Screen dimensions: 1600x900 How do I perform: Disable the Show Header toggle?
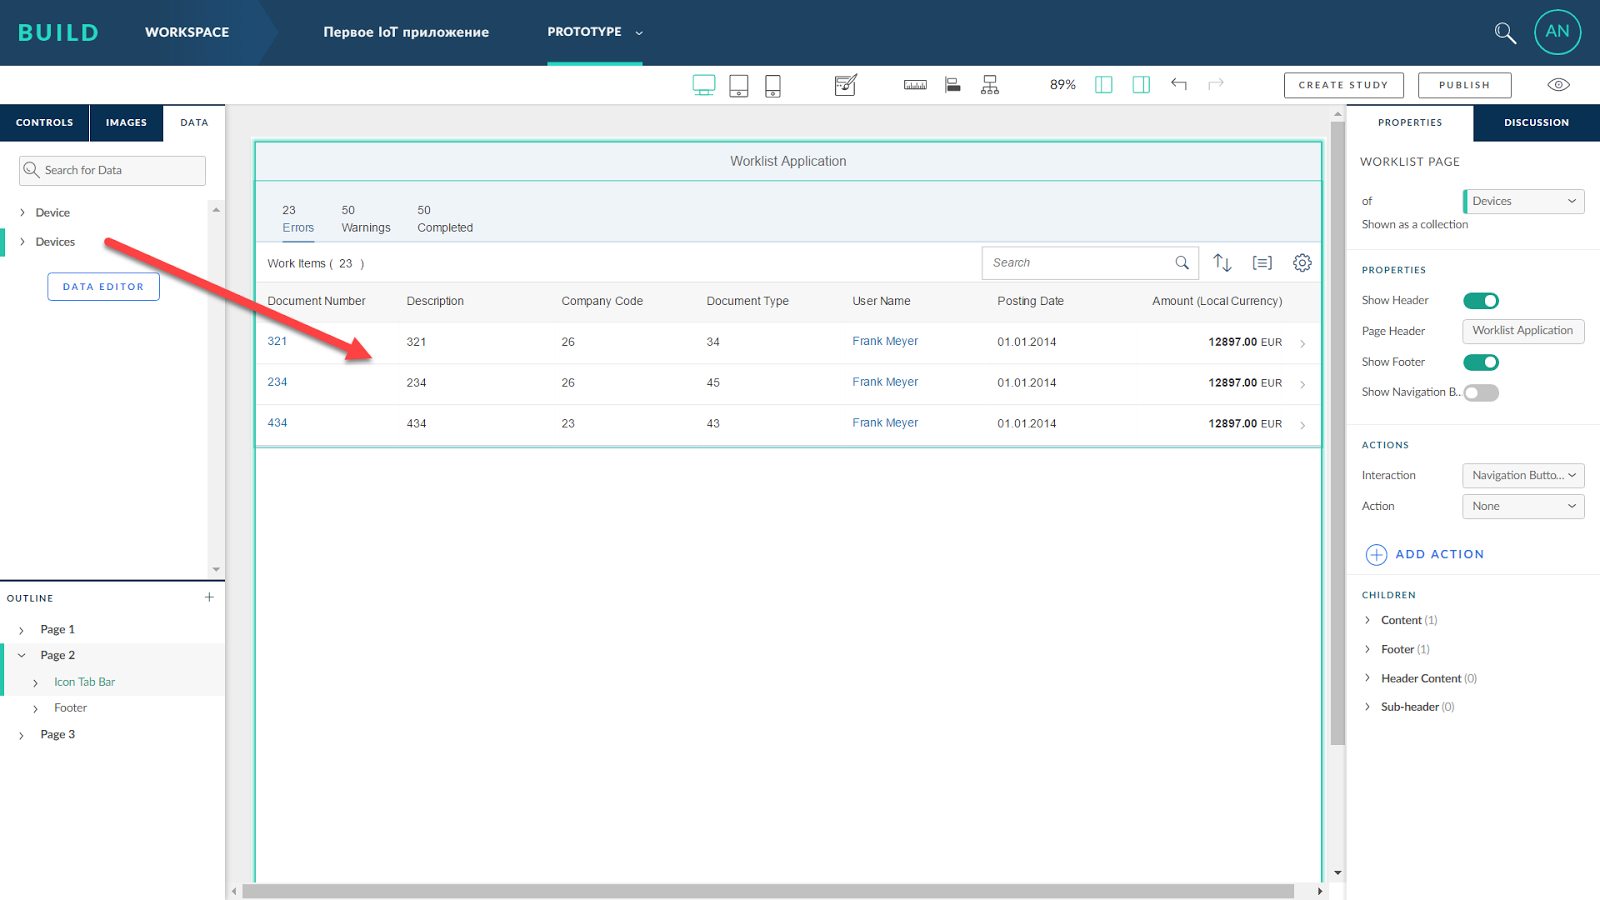click(x=1481, y=300)
